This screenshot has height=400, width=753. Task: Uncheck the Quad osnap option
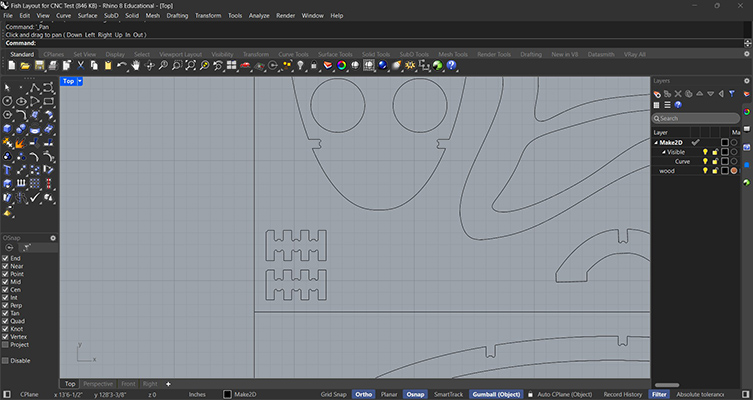6,321
